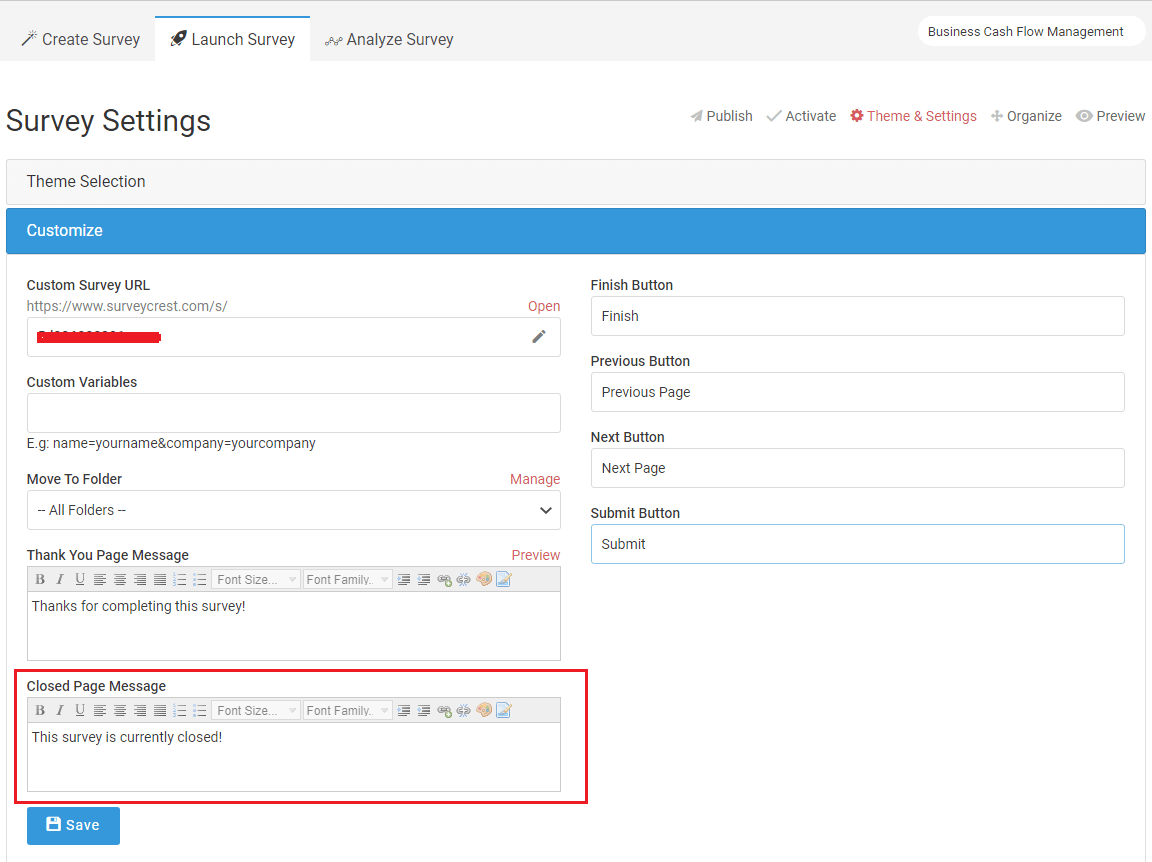Viewport: 1152px width, 862px height.
Task: Switch to Analyze Survey tab
Action: (x=389, y=39)
